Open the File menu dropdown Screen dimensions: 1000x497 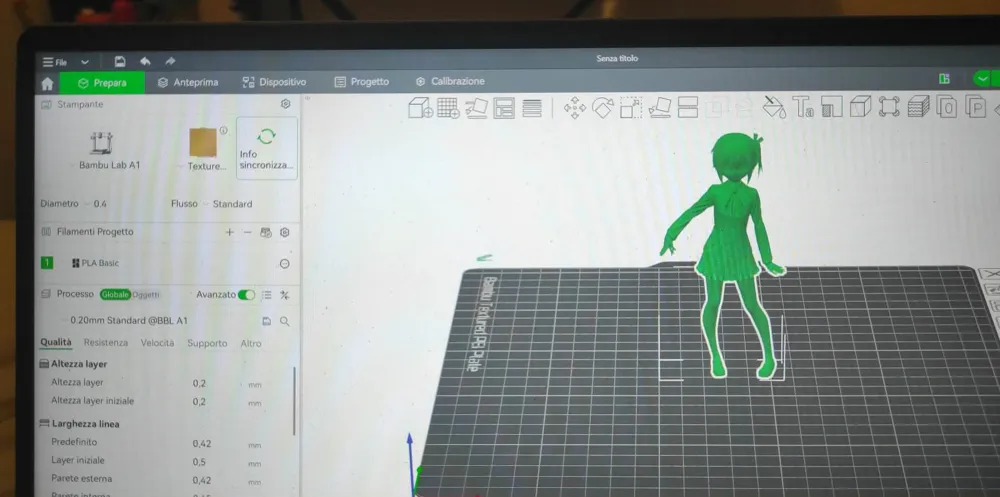click(x=55, y=62)
